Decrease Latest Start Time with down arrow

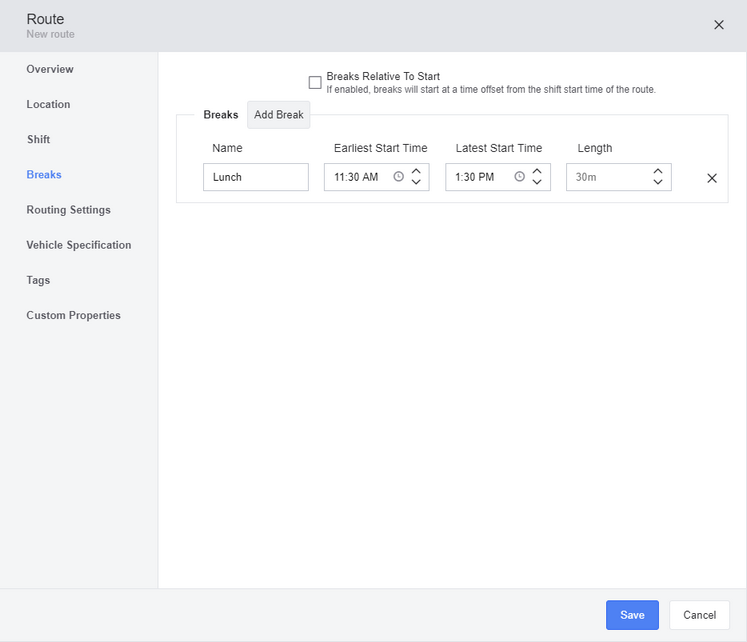point(537,182)
